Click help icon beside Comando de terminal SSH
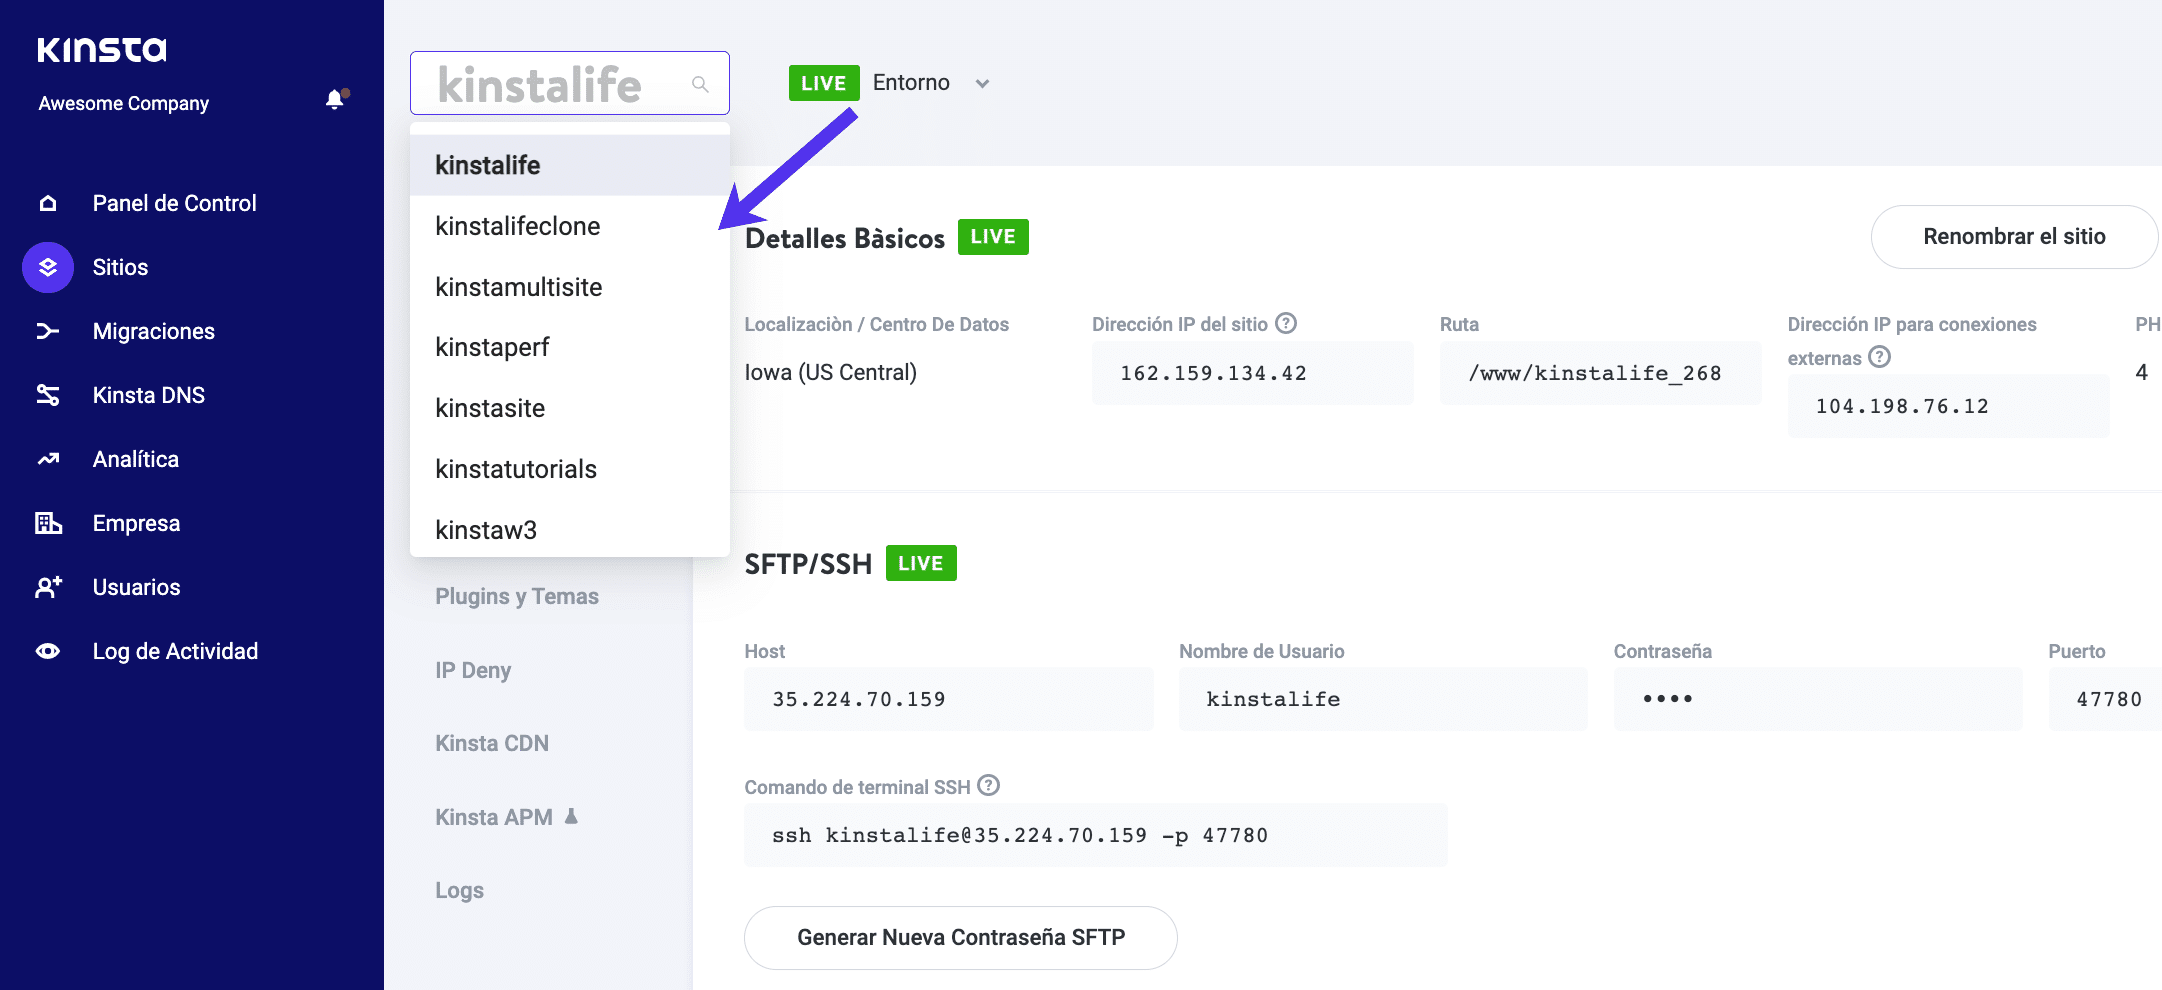 click(988, 786)
